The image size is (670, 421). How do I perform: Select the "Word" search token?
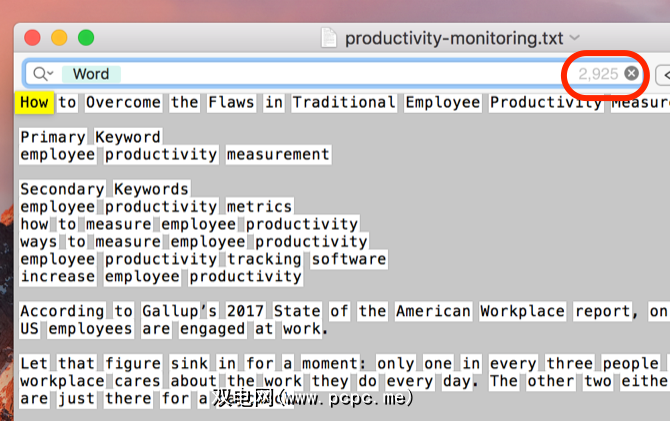point(91,74)
